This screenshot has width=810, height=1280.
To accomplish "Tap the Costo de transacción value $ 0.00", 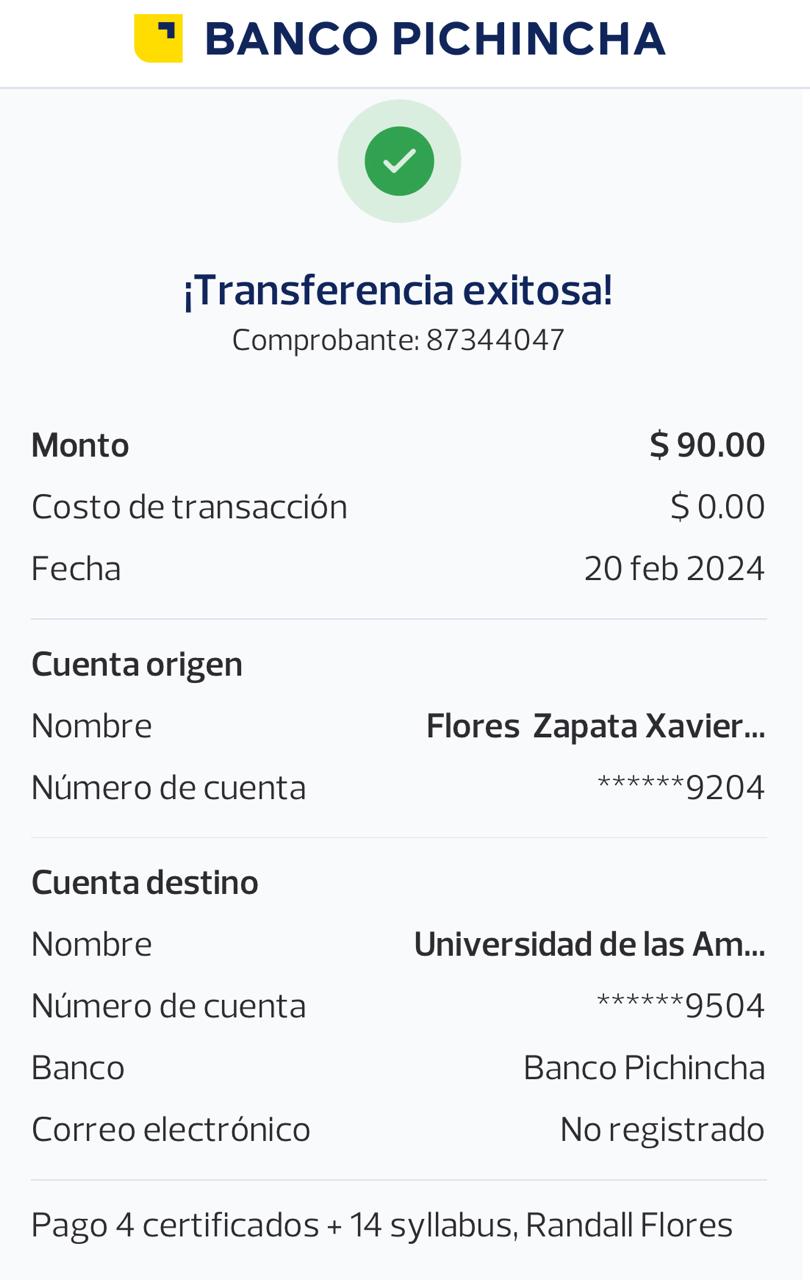I will (x=717, y=507).
